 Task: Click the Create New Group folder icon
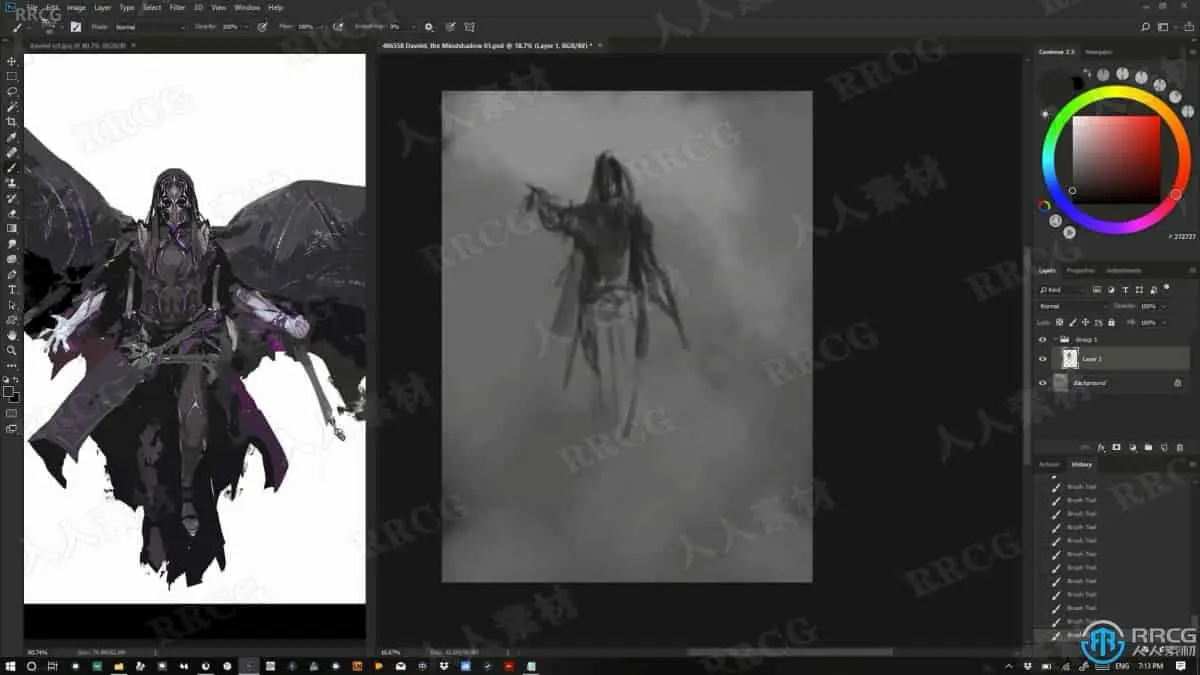click(1148, 447)
